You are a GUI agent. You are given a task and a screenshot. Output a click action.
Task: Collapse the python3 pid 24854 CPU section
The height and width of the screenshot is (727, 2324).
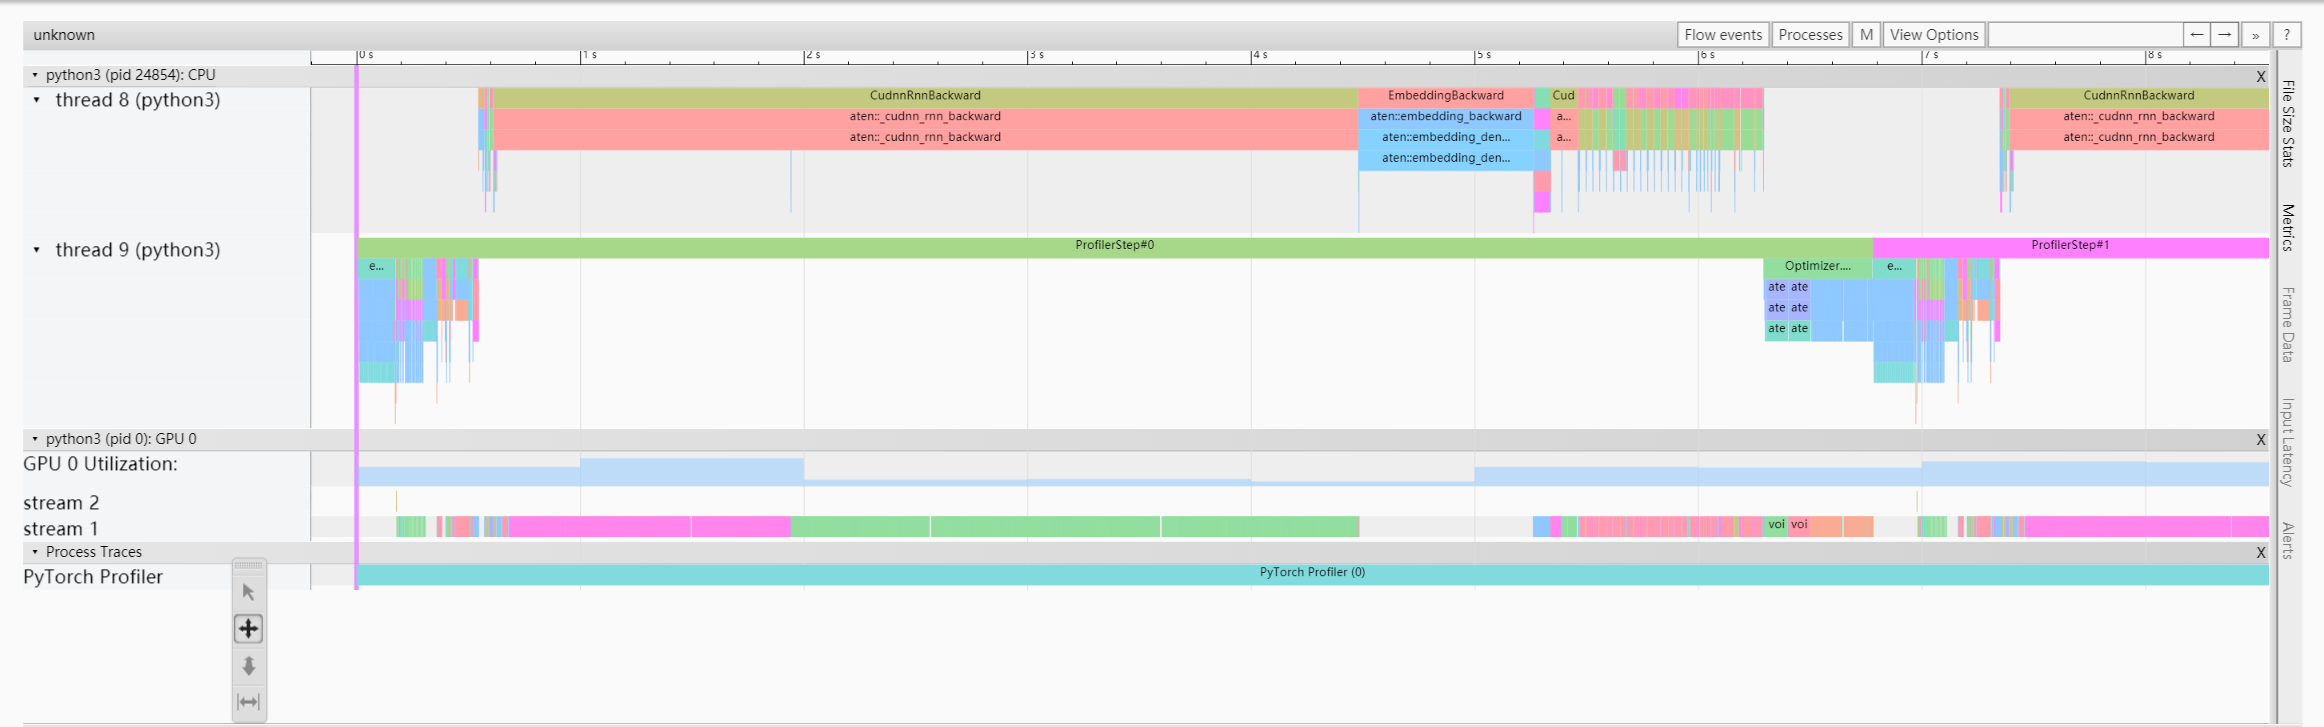35,75
